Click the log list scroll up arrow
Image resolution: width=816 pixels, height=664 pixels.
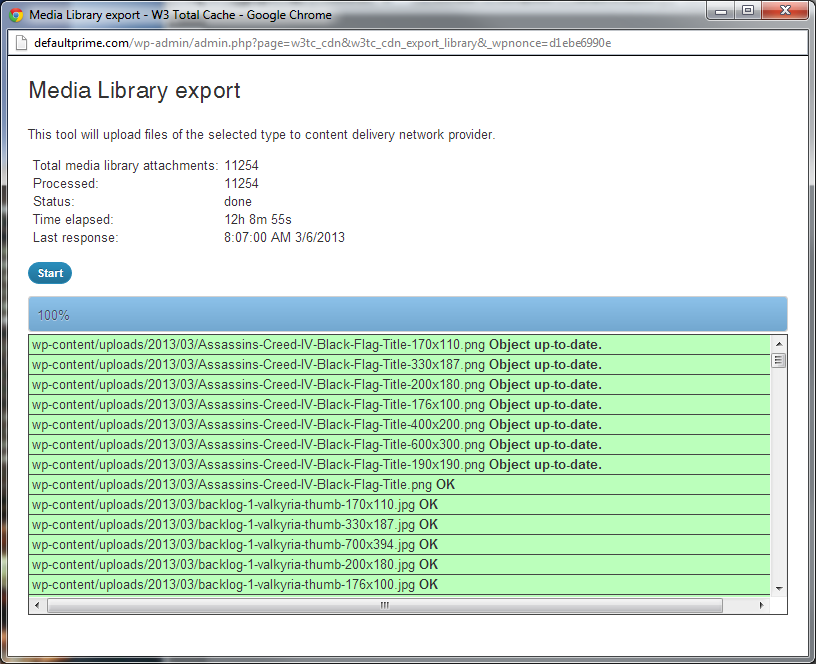click(x=779, y=344)
